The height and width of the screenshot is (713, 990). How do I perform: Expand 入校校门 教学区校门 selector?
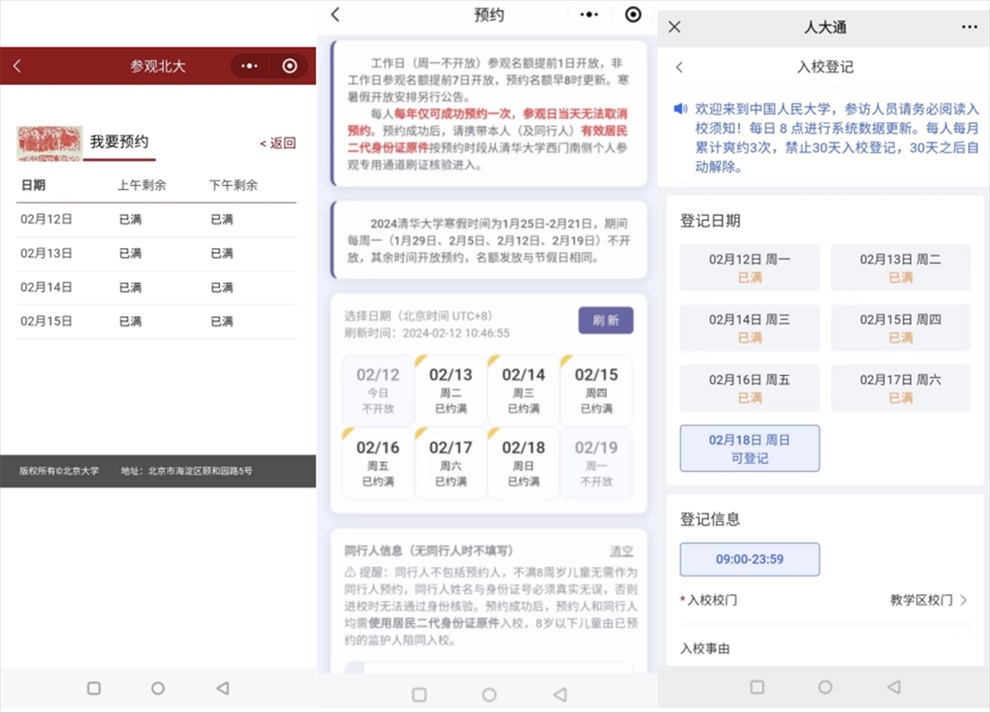[x=929, y=600]
